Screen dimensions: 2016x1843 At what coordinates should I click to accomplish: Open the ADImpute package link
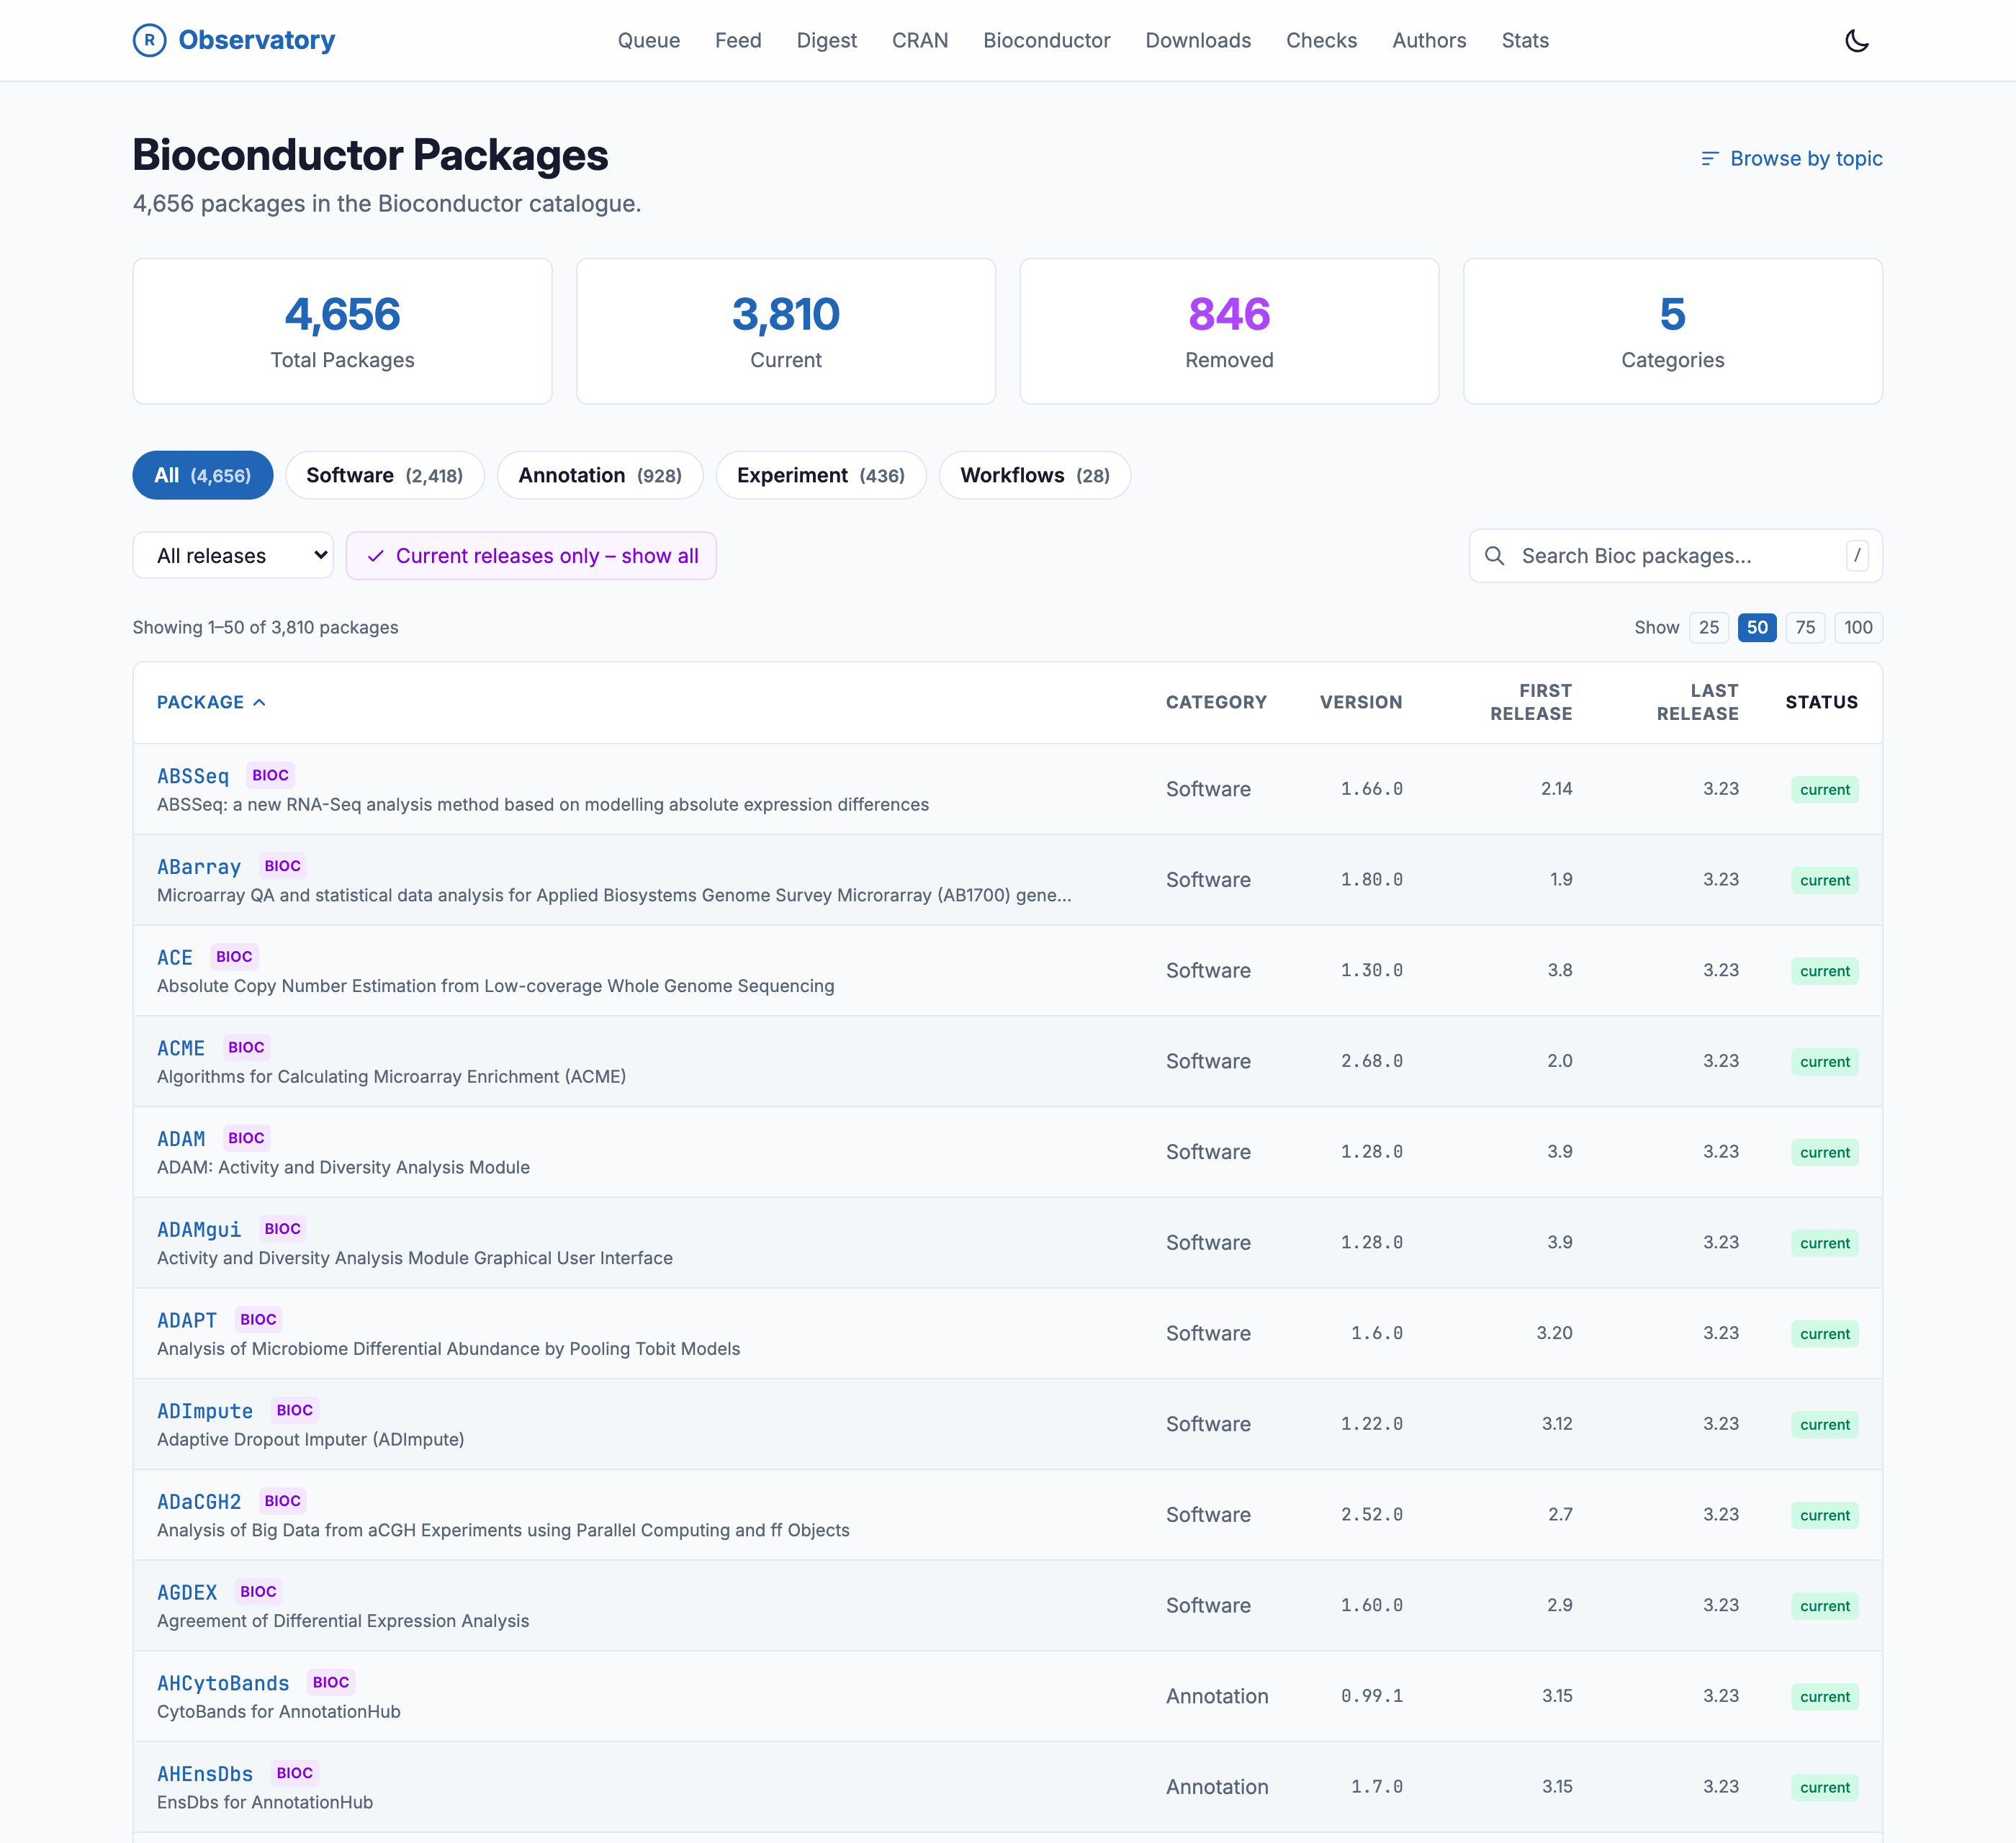click(205, 1411)
